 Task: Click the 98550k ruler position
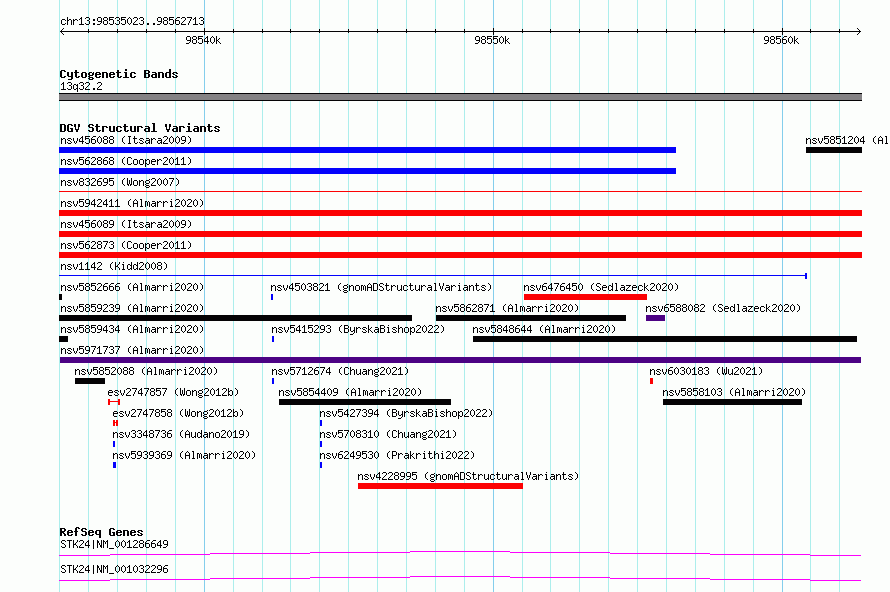(492, 40)
